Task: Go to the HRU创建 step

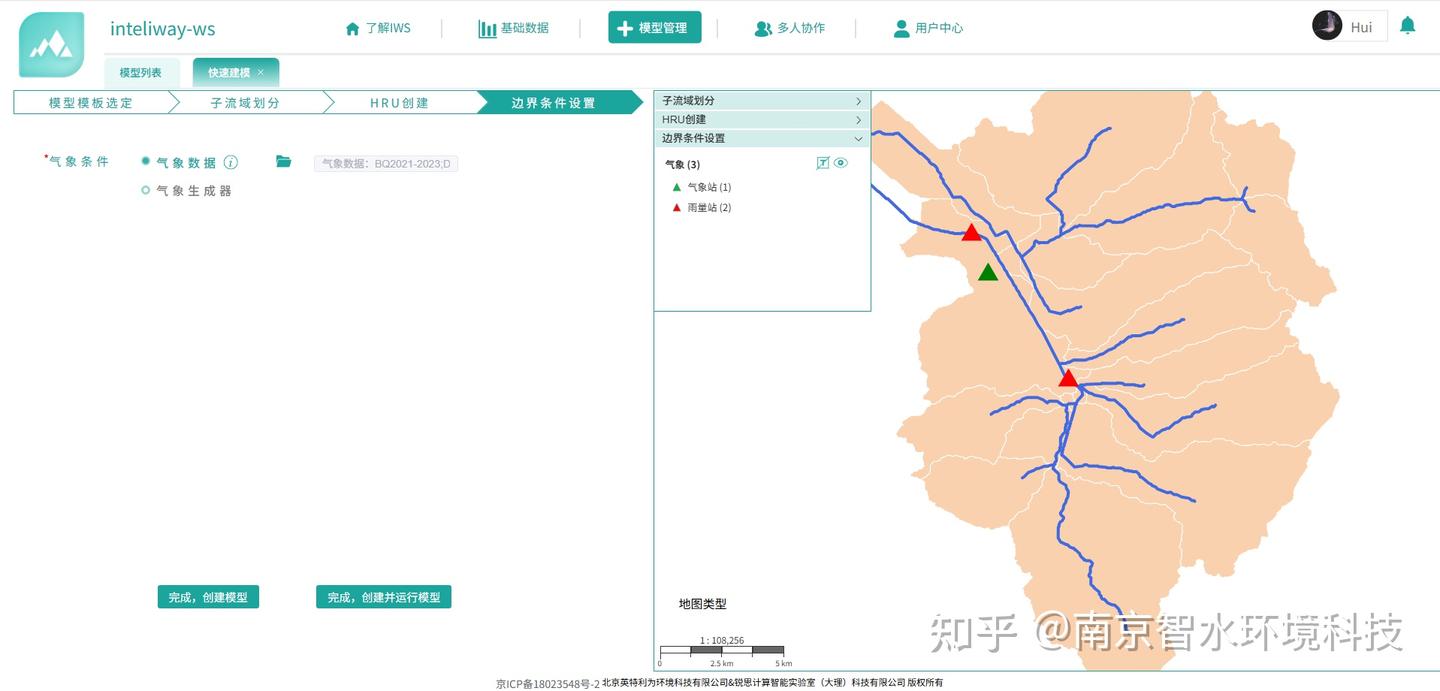Action: tap(399, 103)
